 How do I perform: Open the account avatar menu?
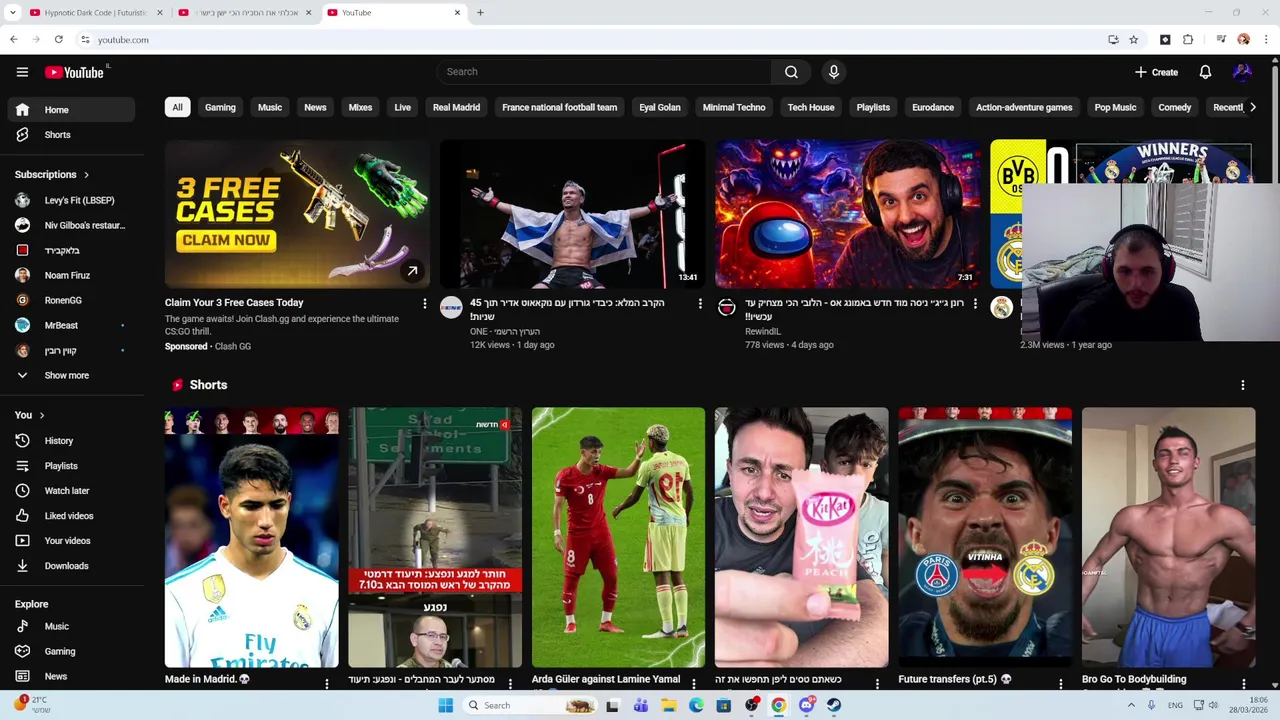[x=1242, y=72]
